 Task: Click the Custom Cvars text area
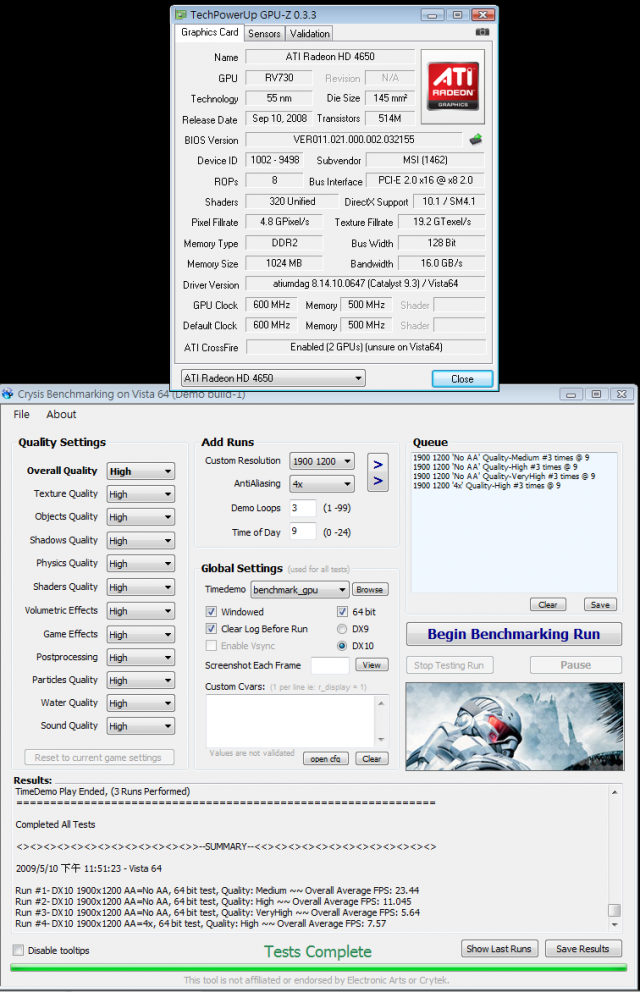pyautogui.click(x=291, y=721)
